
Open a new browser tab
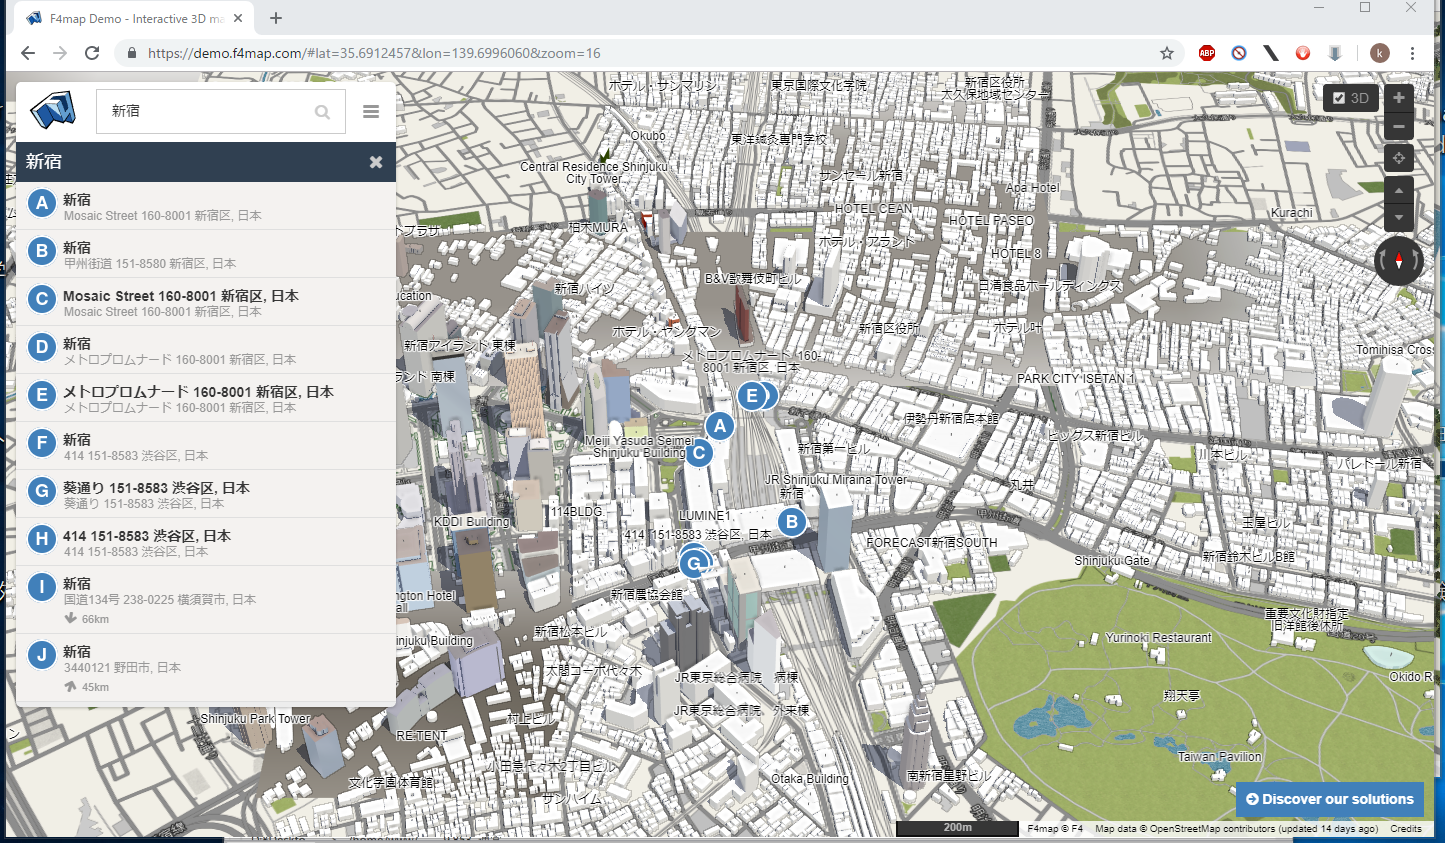[276, 18]
